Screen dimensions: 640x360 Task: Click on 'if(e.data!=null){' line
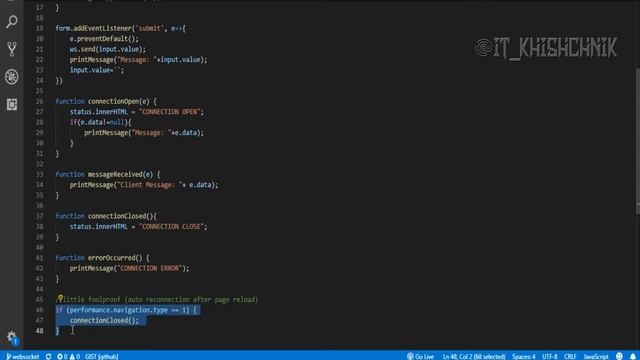100,122
